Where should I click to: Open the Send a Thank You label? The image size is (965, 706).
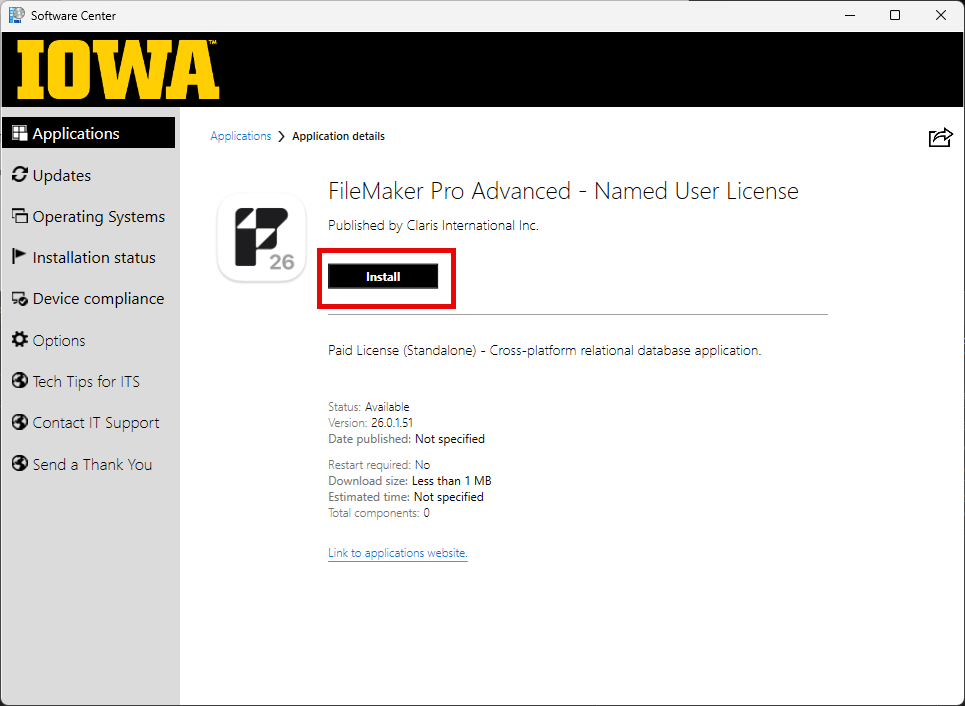pos(92,465)
